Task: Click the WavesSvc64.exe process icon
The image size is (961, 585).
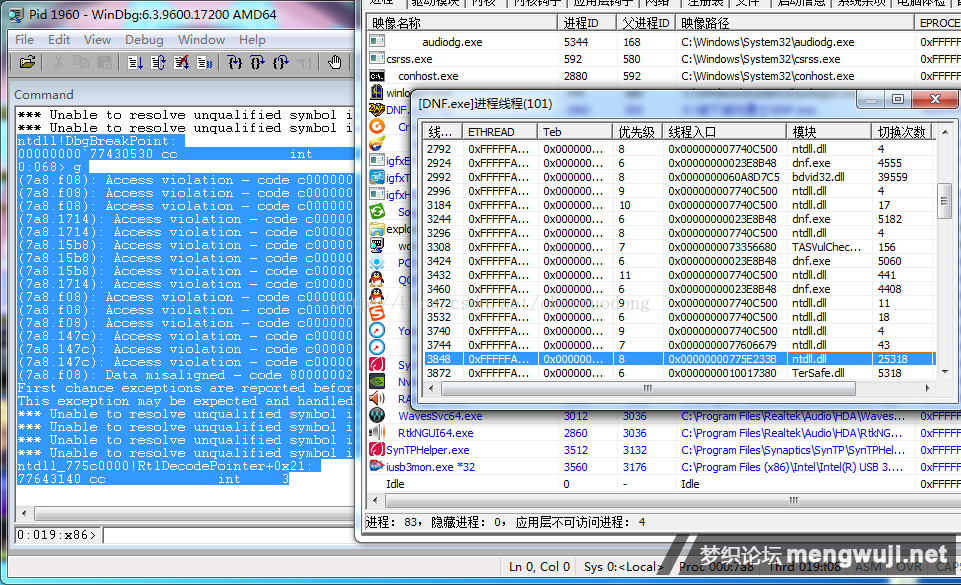Action: 376,415
